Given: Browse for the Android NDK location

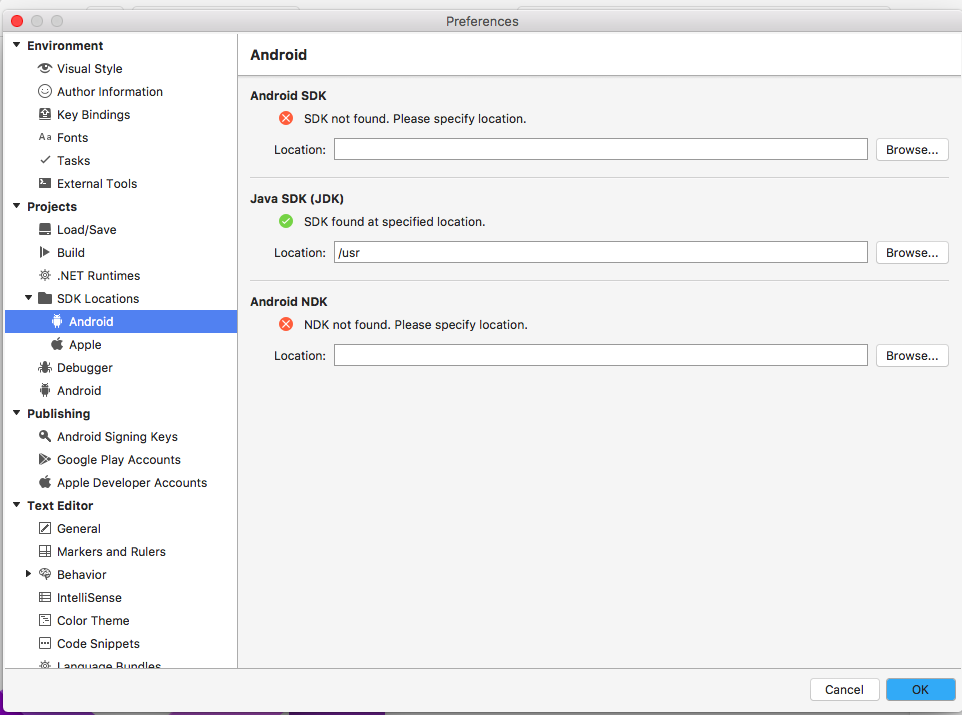Looking at the screenshot, I should [x=912, y=355].
